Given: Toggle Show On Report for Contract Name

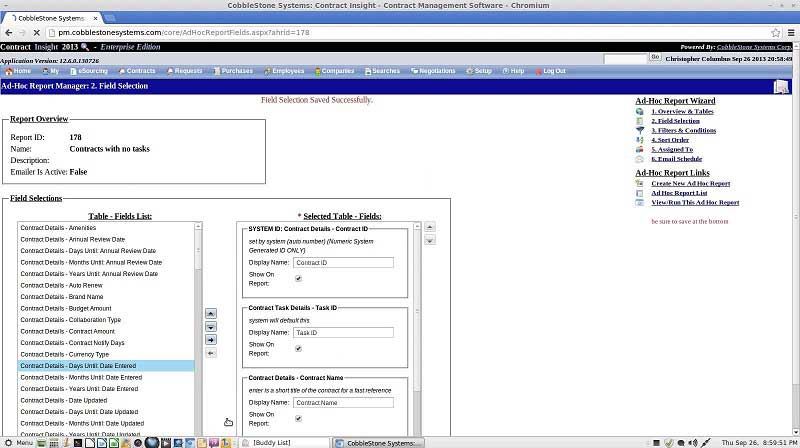Looking at the screenshot, I should click(x=298, y=418).
